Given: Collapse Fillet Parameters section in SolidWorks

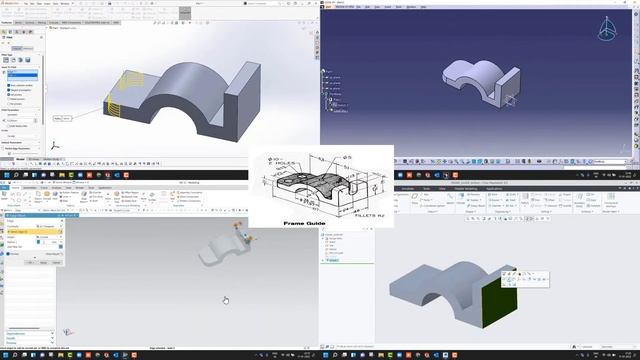Looking at the screenshot, I should [39, 110].
